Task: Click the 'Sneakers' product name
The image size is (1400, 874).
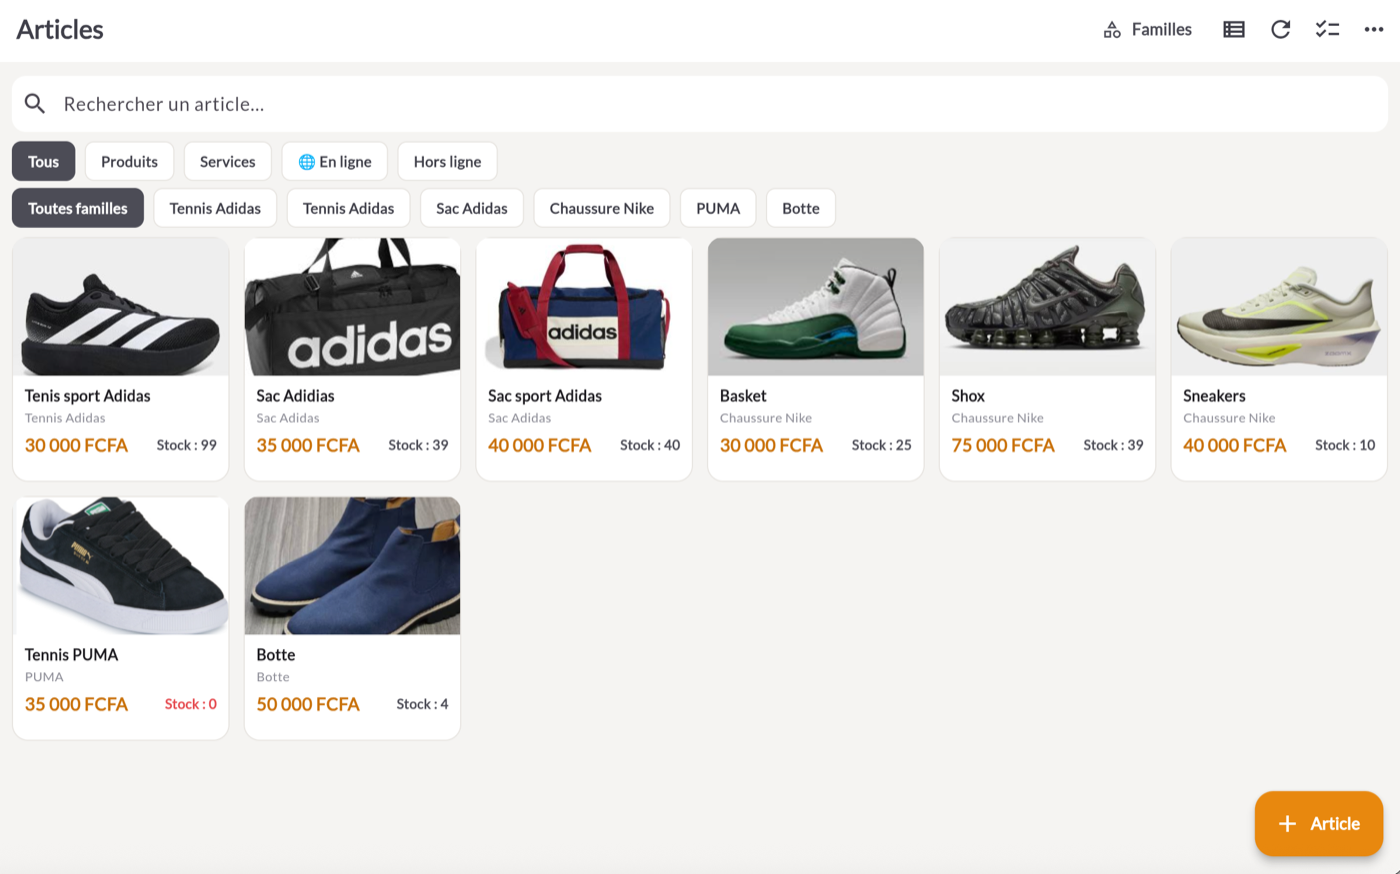Action: (x=1214, y=396)
